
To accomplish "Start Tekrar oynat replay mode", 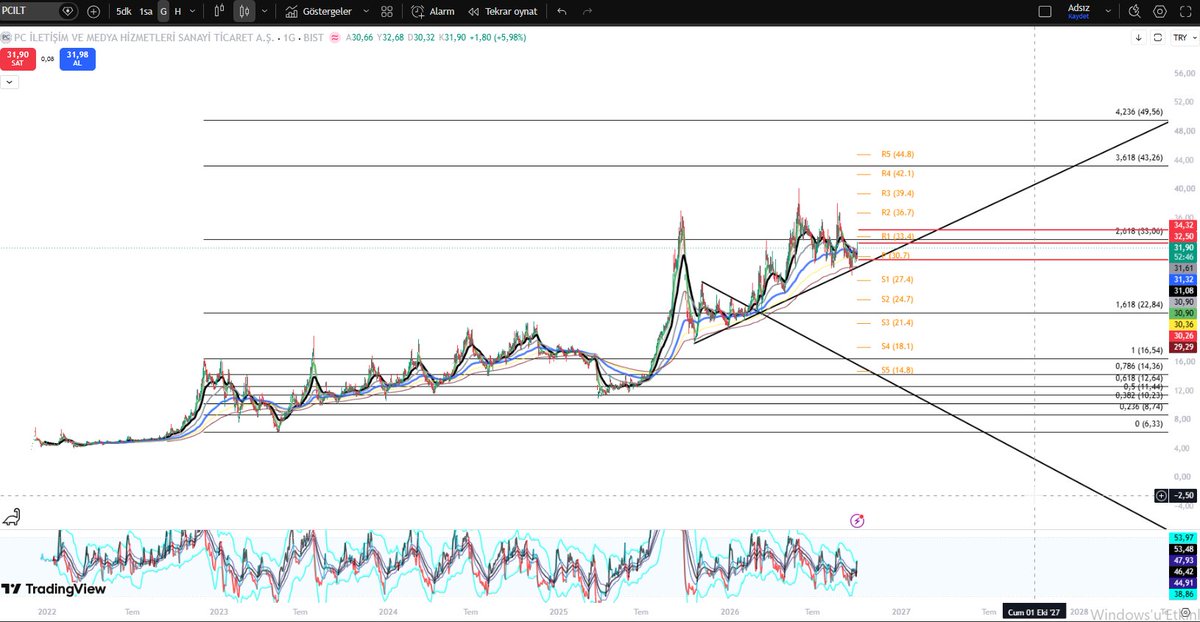I will [502, 12].
